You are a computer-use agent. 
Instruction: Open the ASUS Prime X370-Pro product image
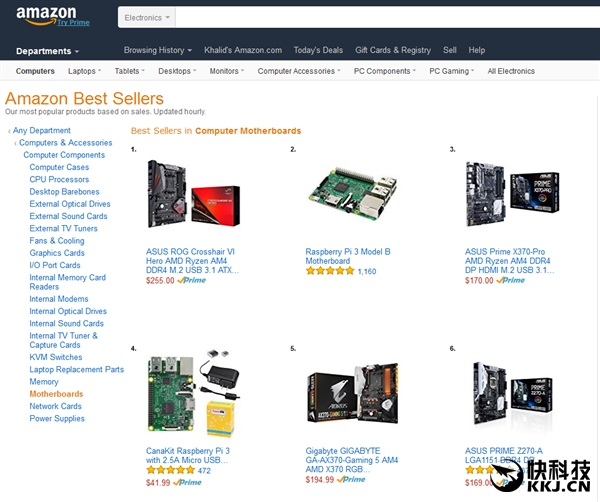[x=512, y=194]
